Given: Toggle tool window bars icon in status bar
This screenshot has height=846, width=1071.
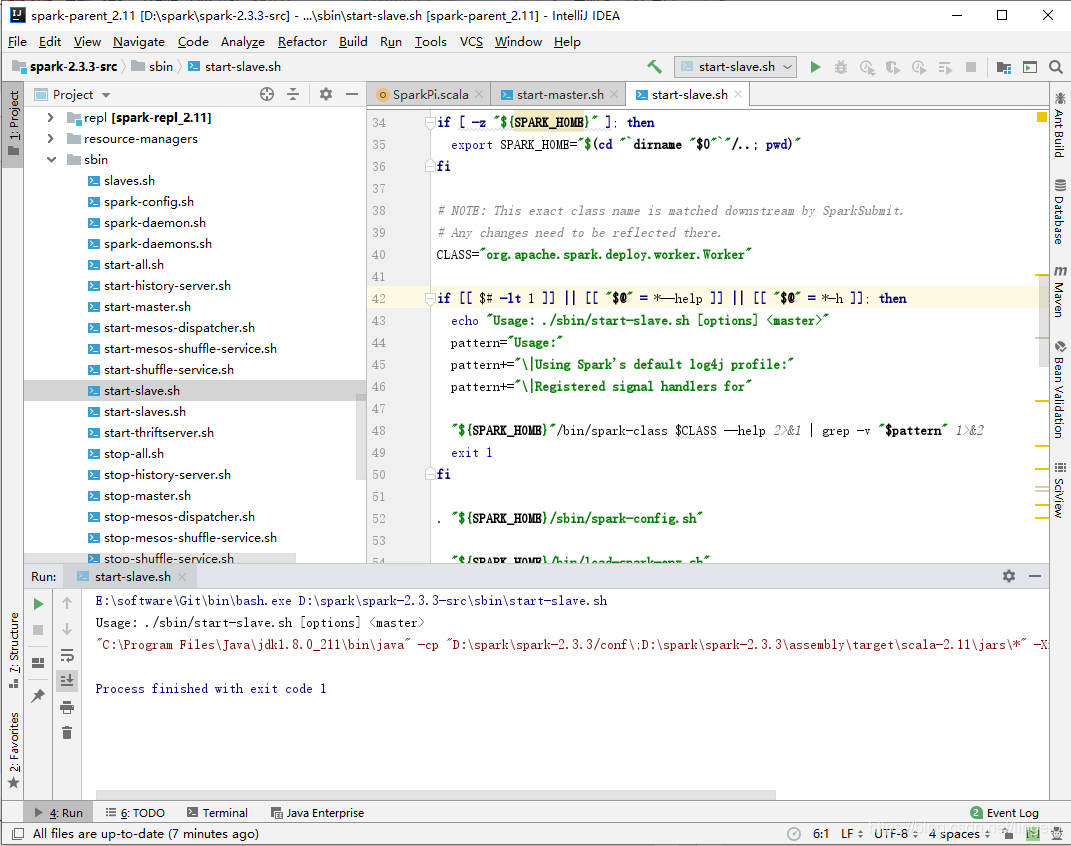Looking at the screenshot, I should pyautogui.click(x=18, y=834).
